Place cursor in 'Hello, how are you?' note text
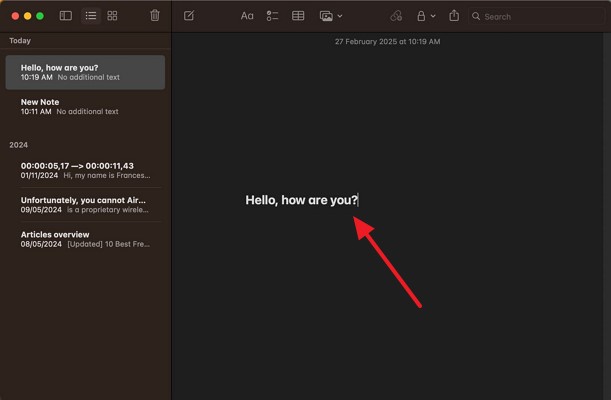The width and height of the screenshot is (611, 400). [x=301, y=200]
